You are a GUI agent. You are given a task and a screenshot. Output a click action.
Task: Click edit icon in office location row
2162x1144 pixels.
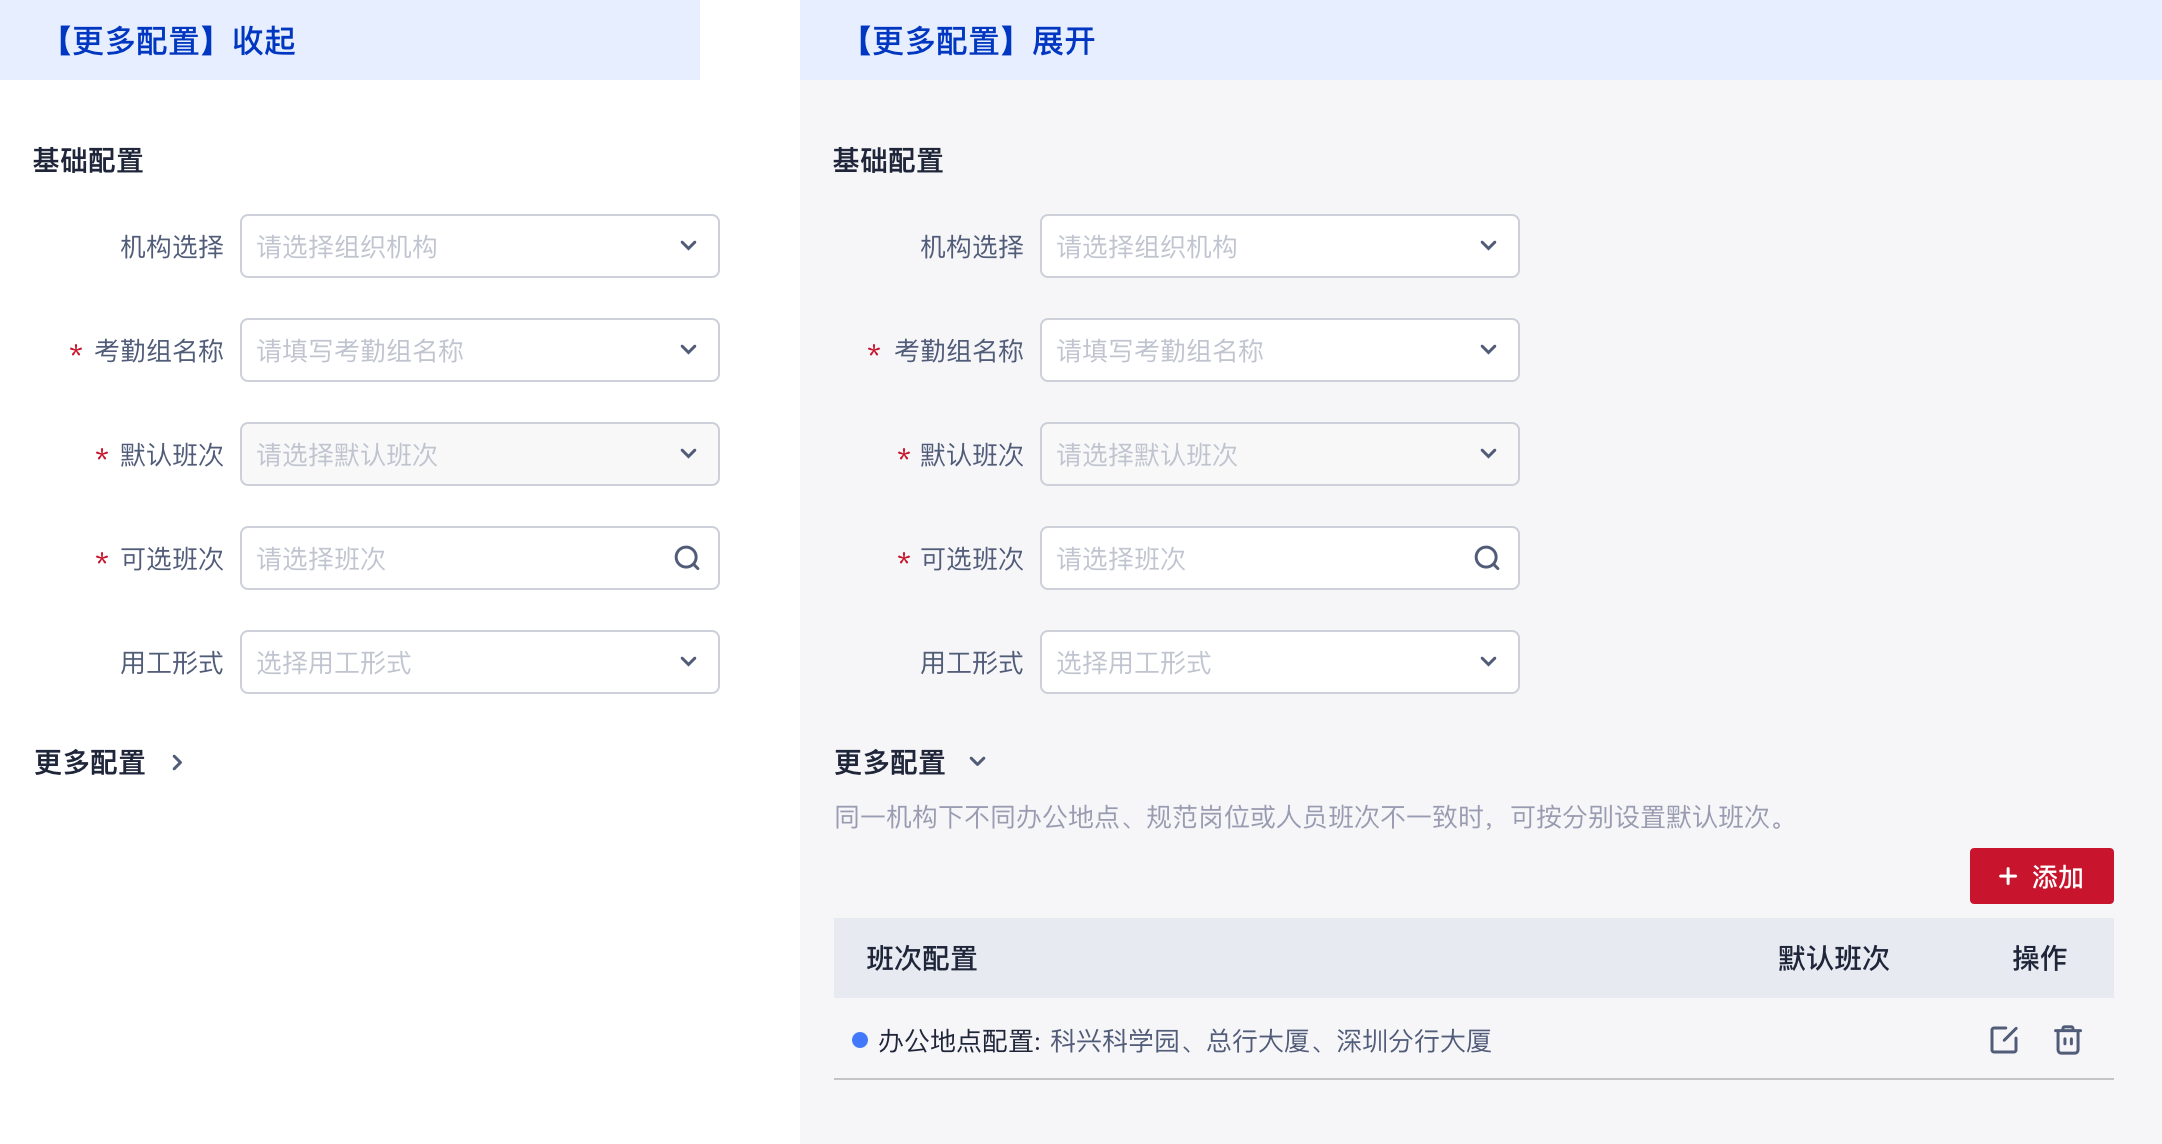(2003, 1040)
